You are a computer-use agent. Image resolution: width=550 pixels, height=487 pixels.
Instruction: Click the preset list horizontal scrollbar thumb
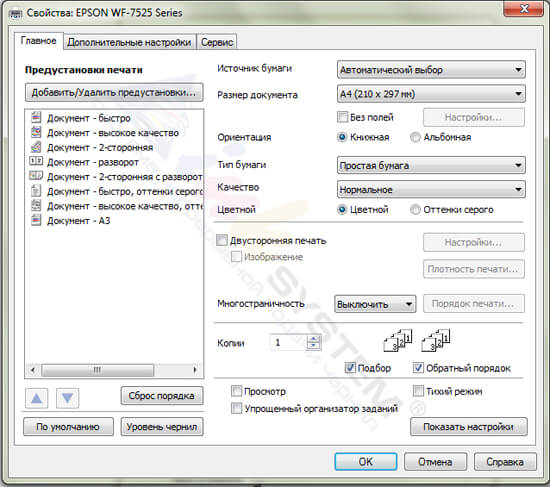pos(98,370)
